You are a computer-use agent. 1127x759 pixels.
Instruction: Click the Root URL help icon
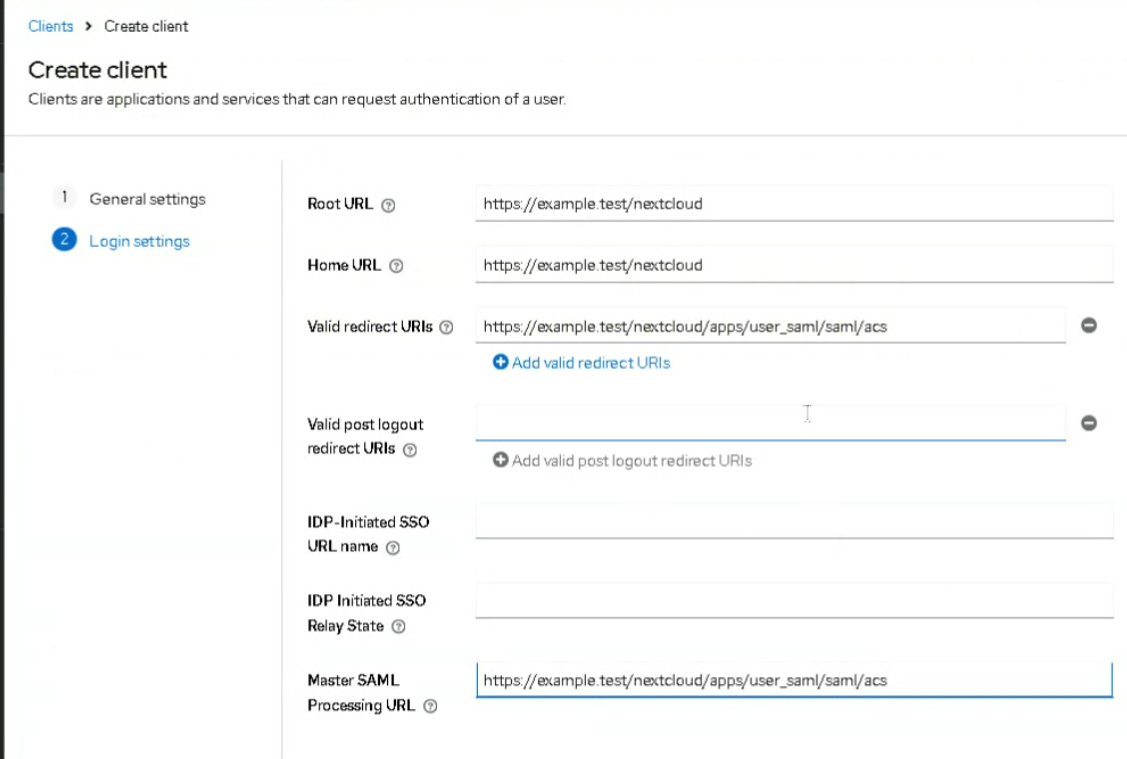(x=389, y=205)
